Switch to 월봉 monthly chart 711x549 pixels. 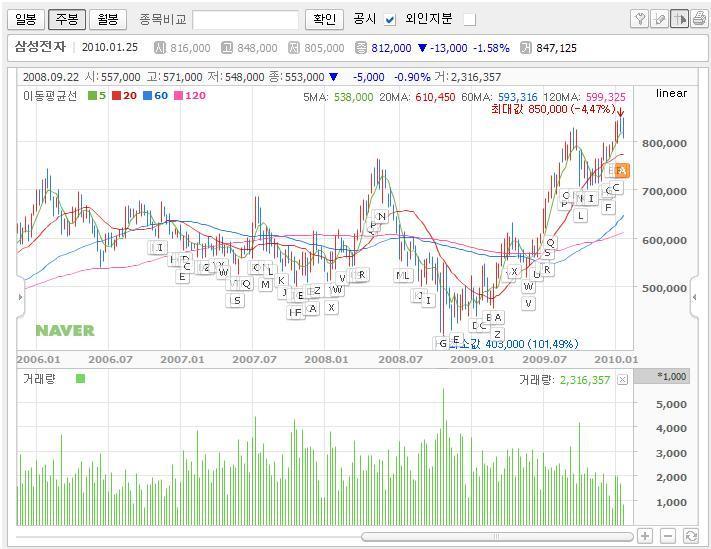(107, 19)
